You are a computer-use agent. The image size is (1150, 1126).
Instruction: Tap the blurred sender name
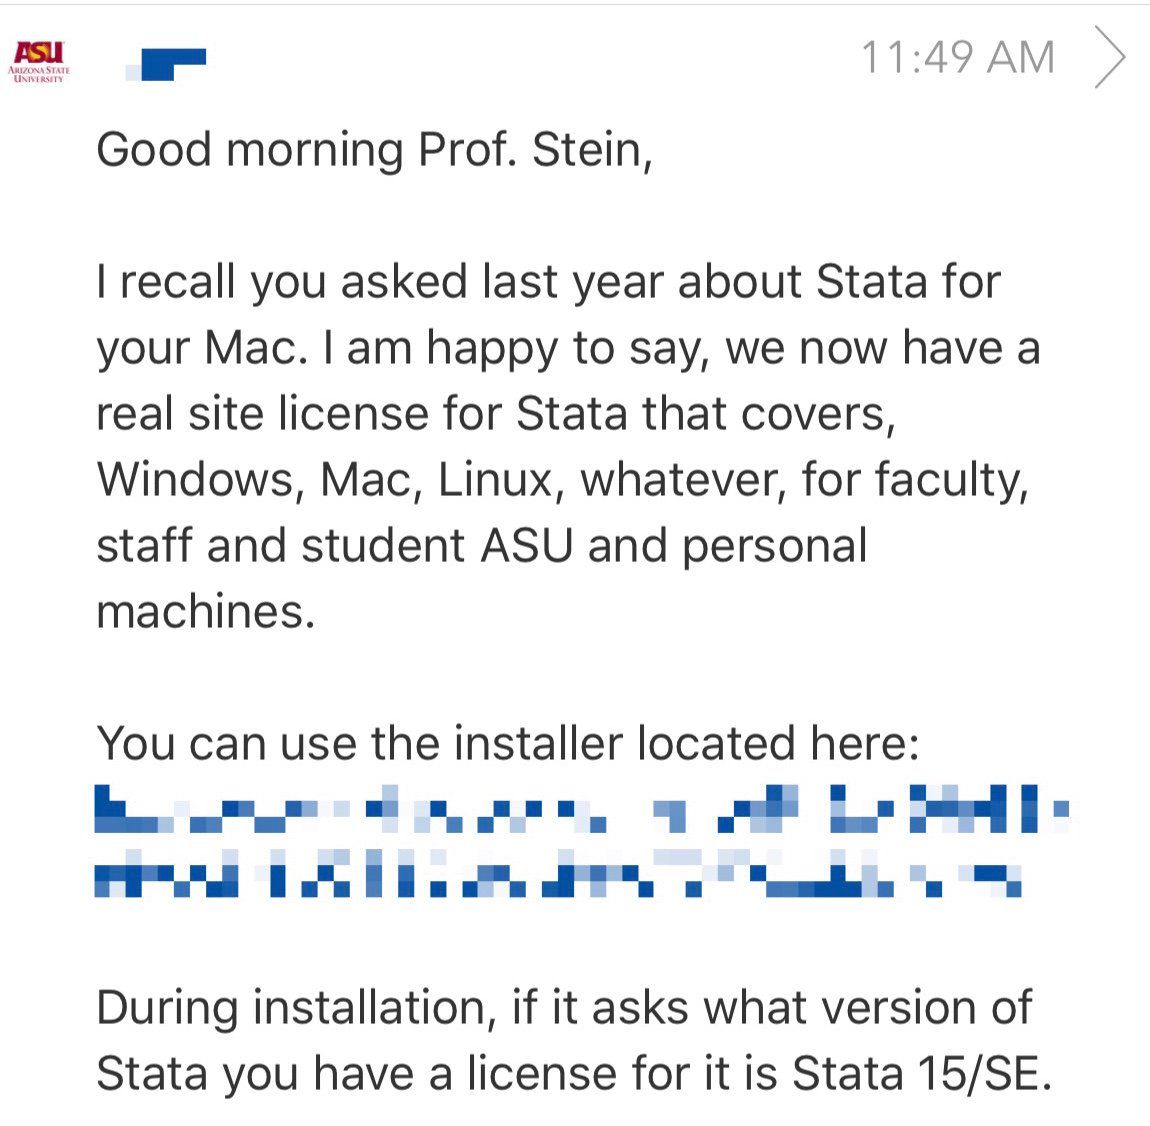[x=165, y=63]
